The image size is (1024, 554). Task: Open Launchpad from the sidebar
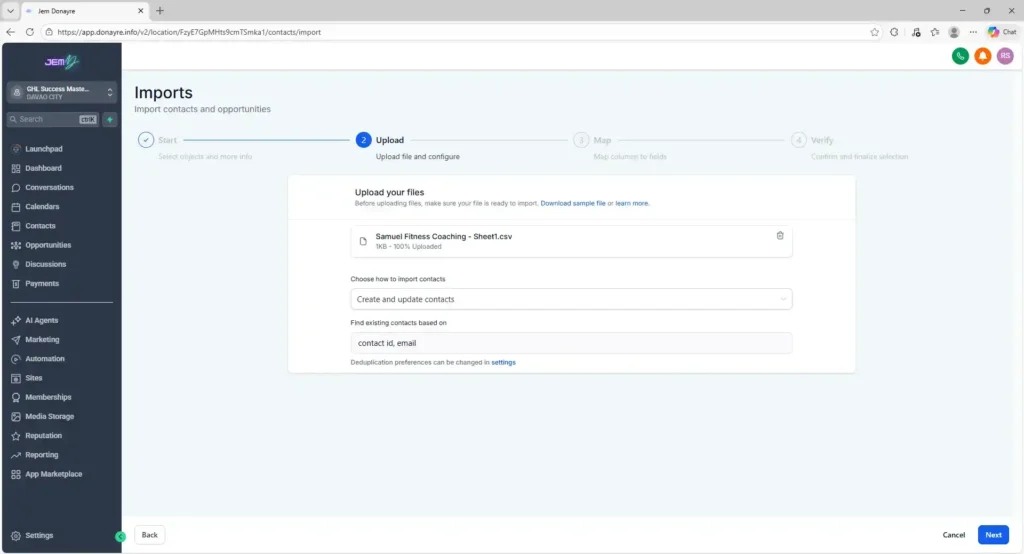click(44, 149)
